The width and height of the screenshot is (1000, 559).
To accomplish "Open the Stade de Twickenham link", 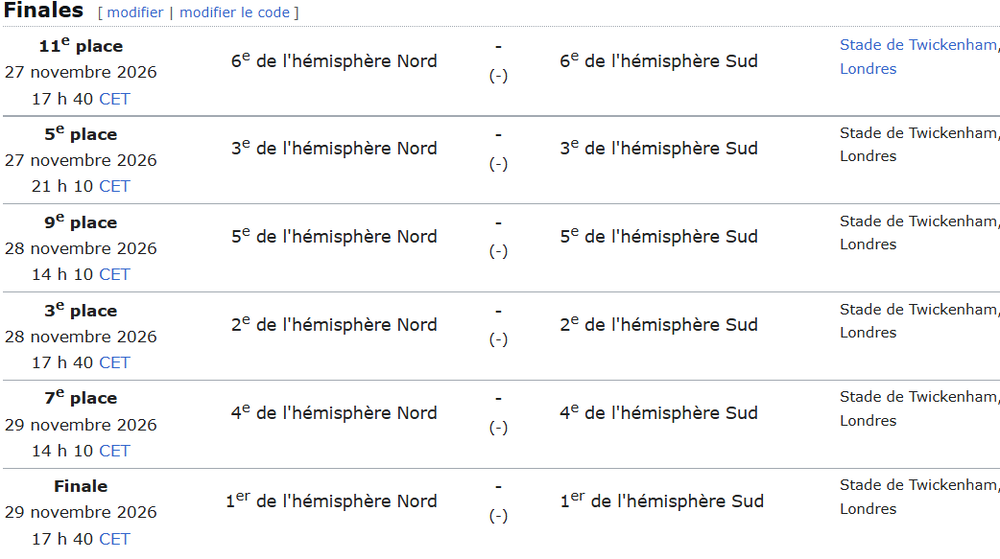I will click(918, 45).
